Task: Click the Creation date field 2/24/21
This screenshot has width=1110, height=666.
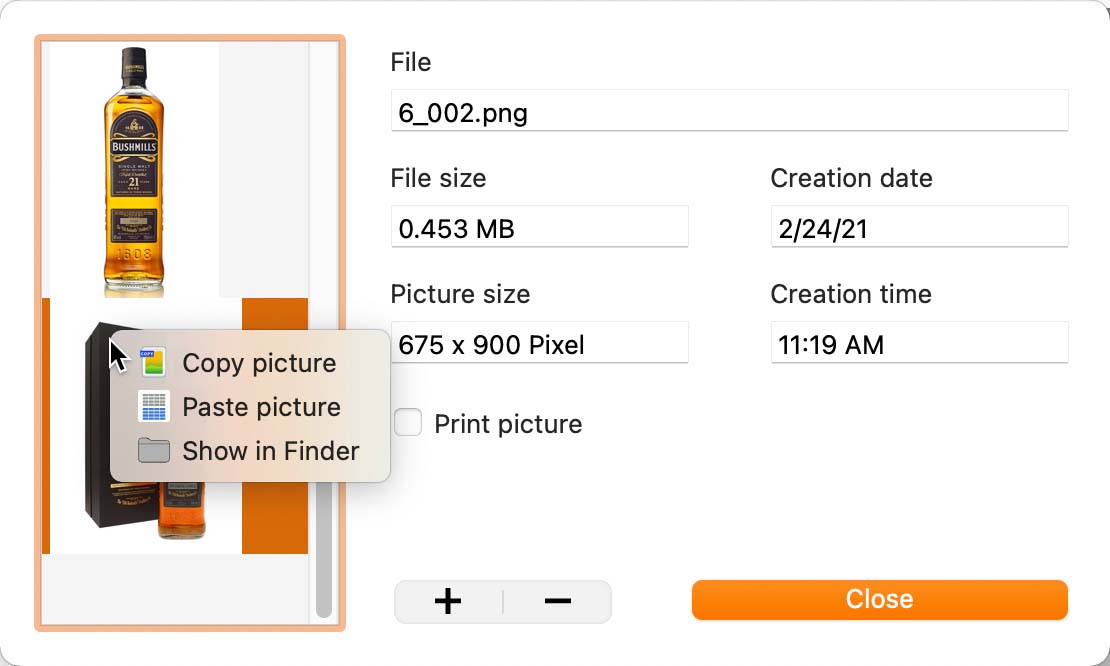Action: click(919, 226)
